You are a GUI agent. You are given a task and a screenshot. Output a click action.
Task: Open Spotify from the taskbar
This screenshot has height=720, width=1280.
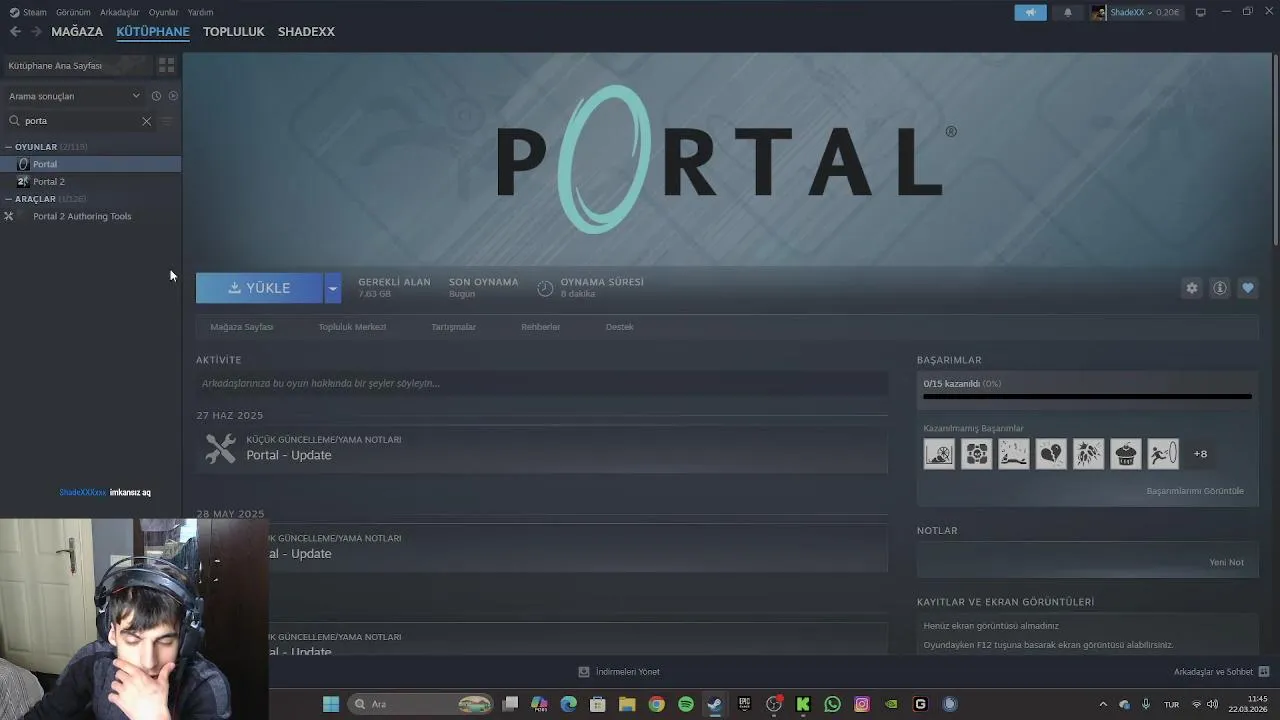[686, 704]
